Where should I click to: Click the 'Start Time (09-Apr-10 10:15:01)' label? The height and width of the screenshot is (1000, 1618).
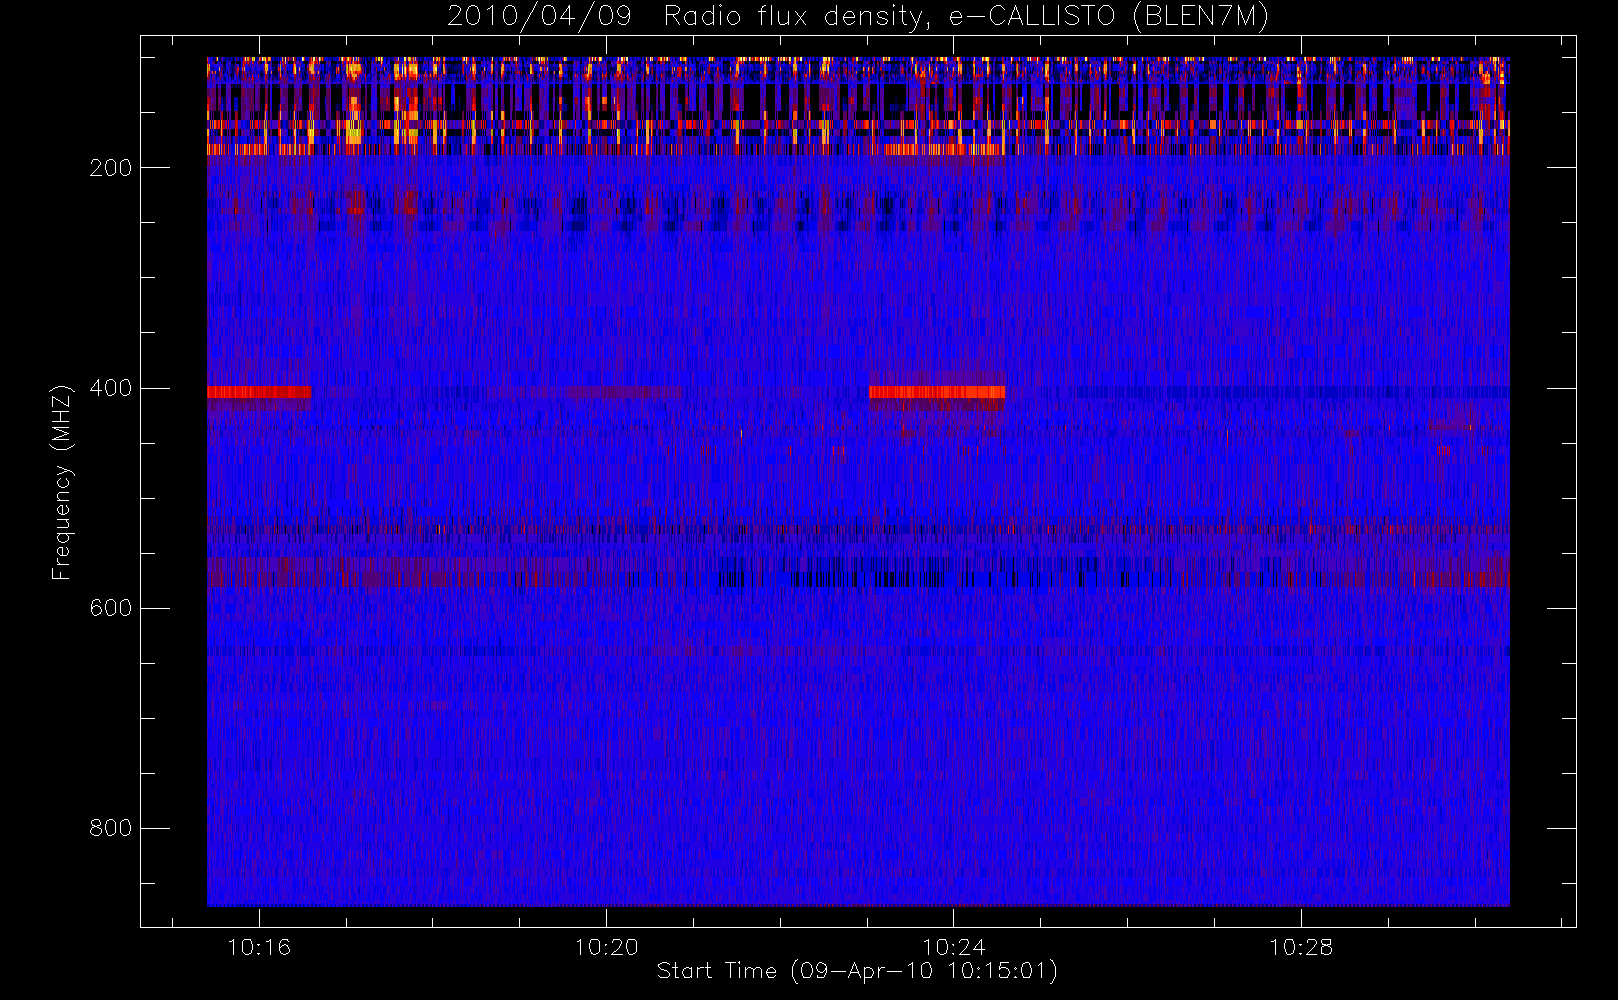click(857, 971)
